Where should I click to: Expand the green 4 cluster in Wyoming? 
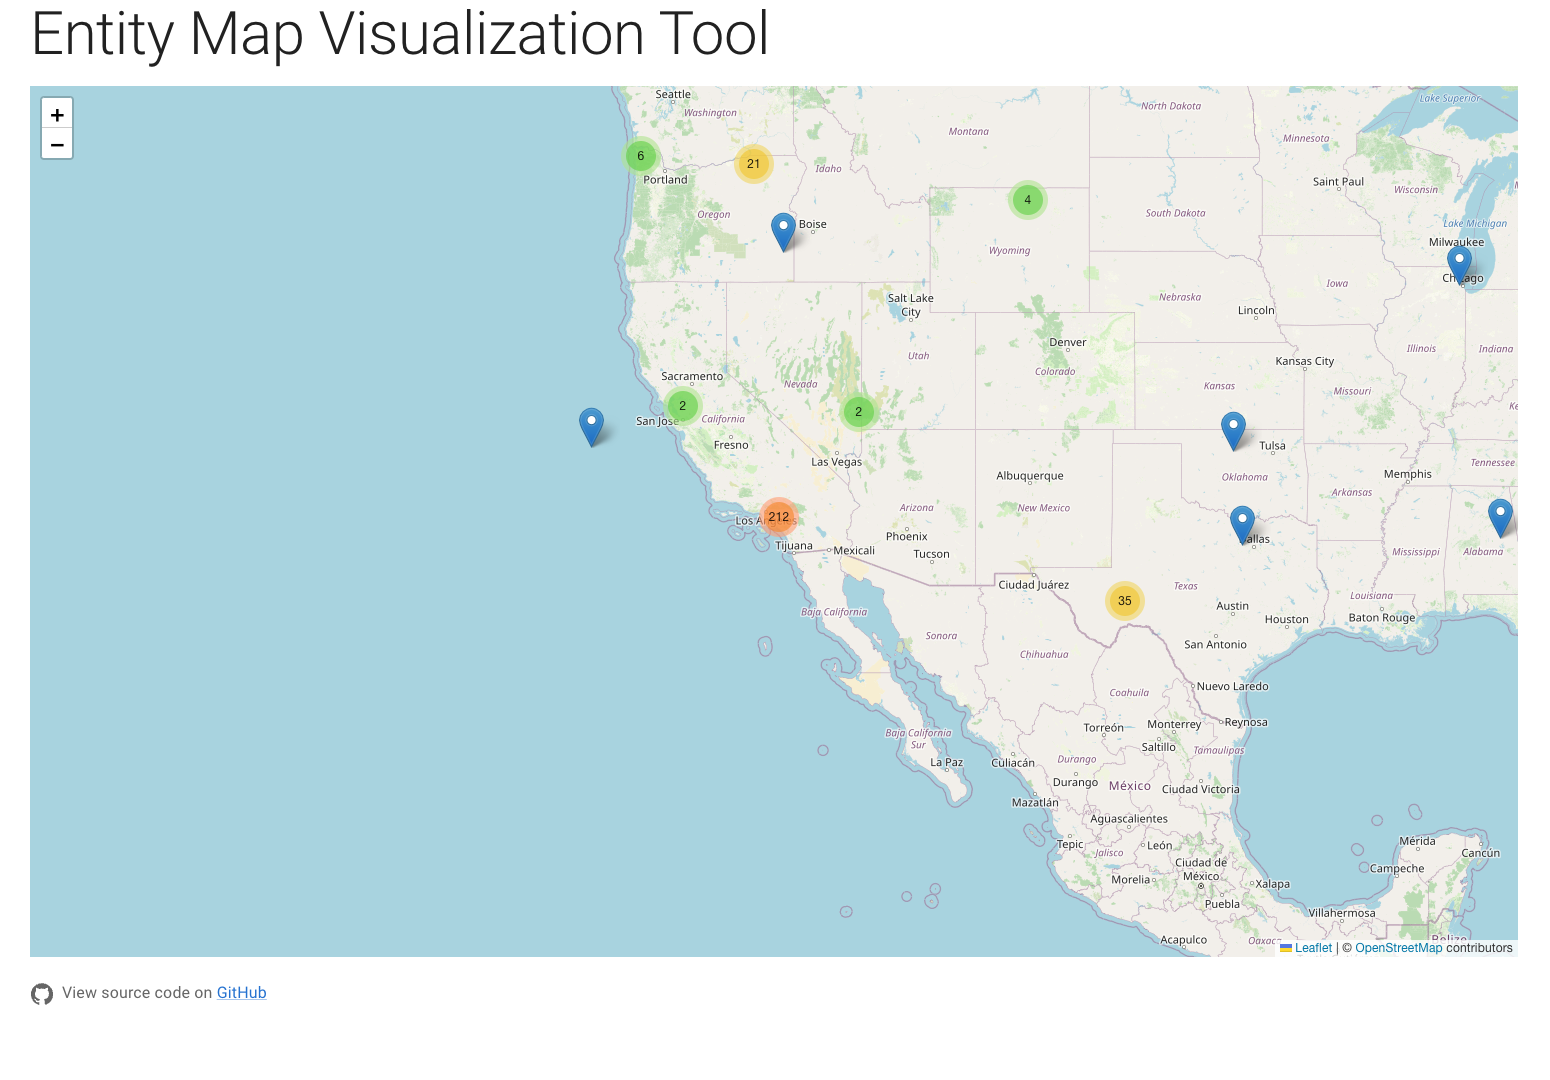coord(1027,200)
